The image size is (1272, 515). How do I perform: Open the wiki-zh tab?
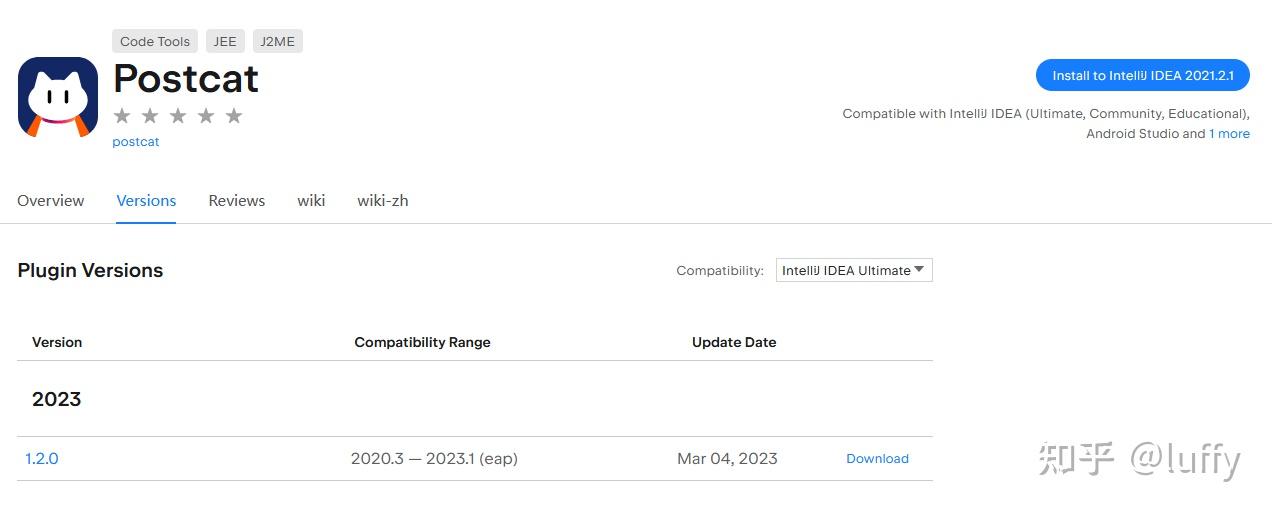(x=383, y=201)
